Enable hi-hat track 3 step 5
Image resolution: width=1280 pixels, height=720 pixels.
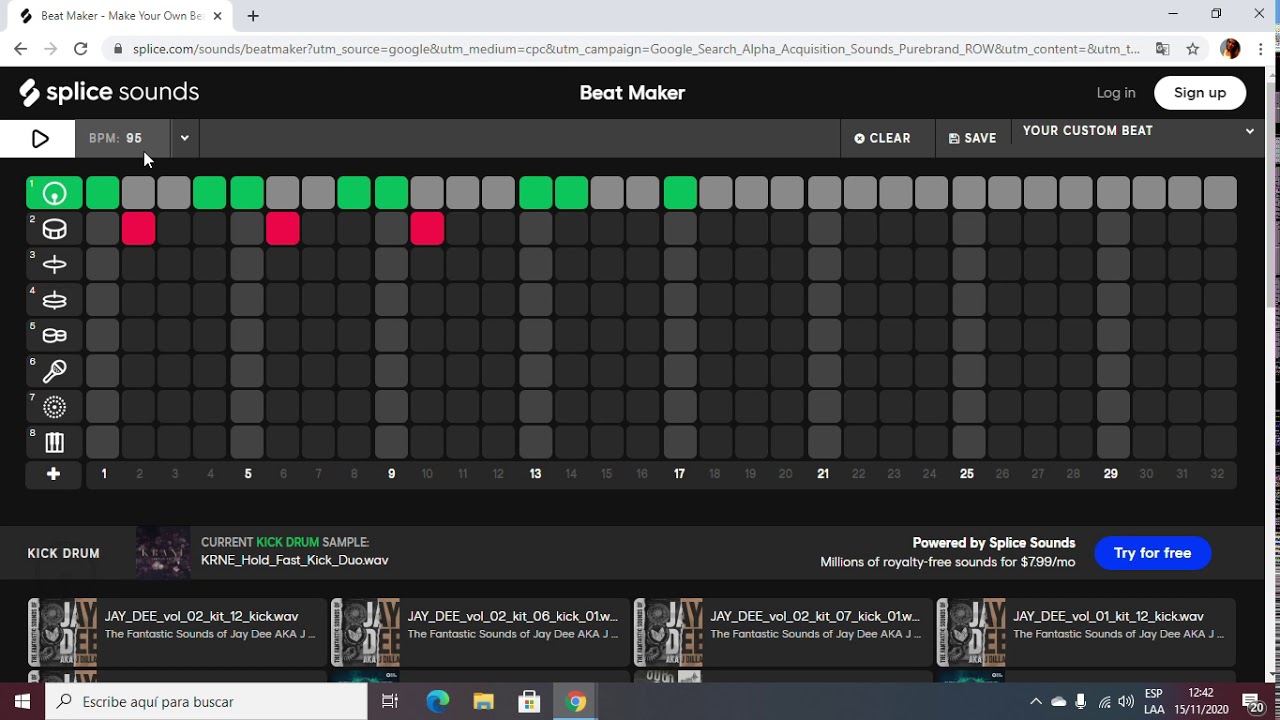point(247,264)
